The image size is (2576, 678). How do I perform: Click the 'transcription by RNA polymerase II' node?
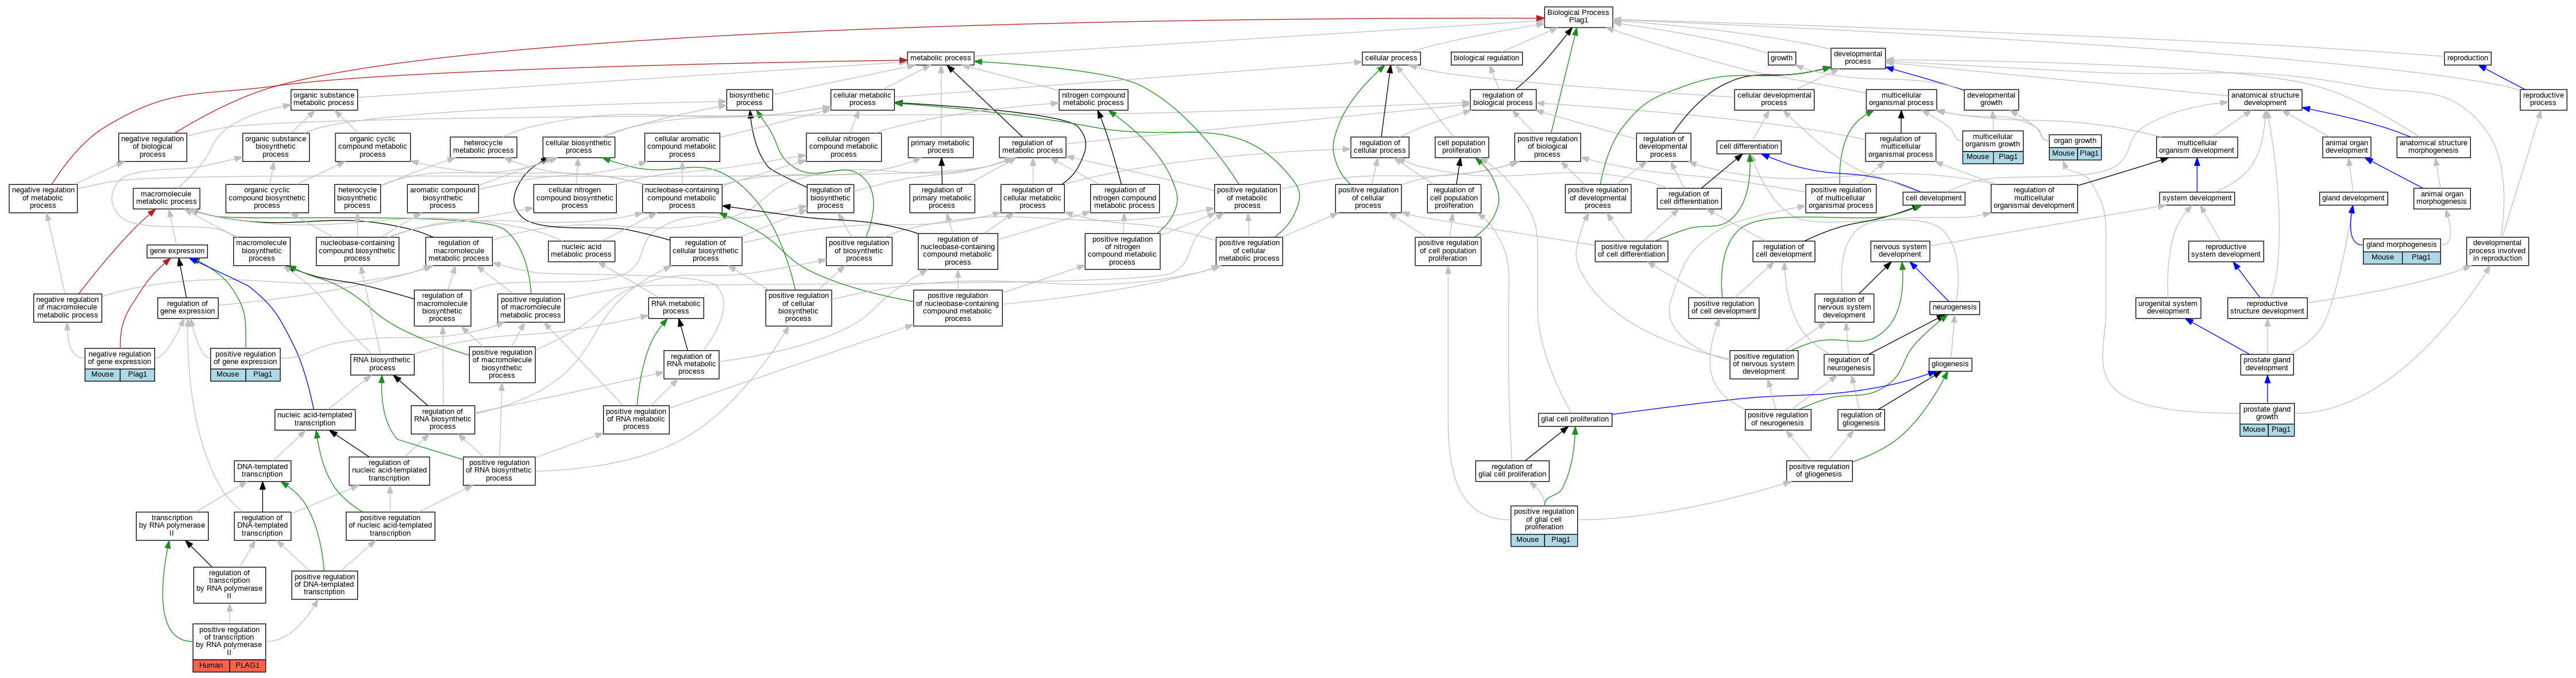click(172, 526)
